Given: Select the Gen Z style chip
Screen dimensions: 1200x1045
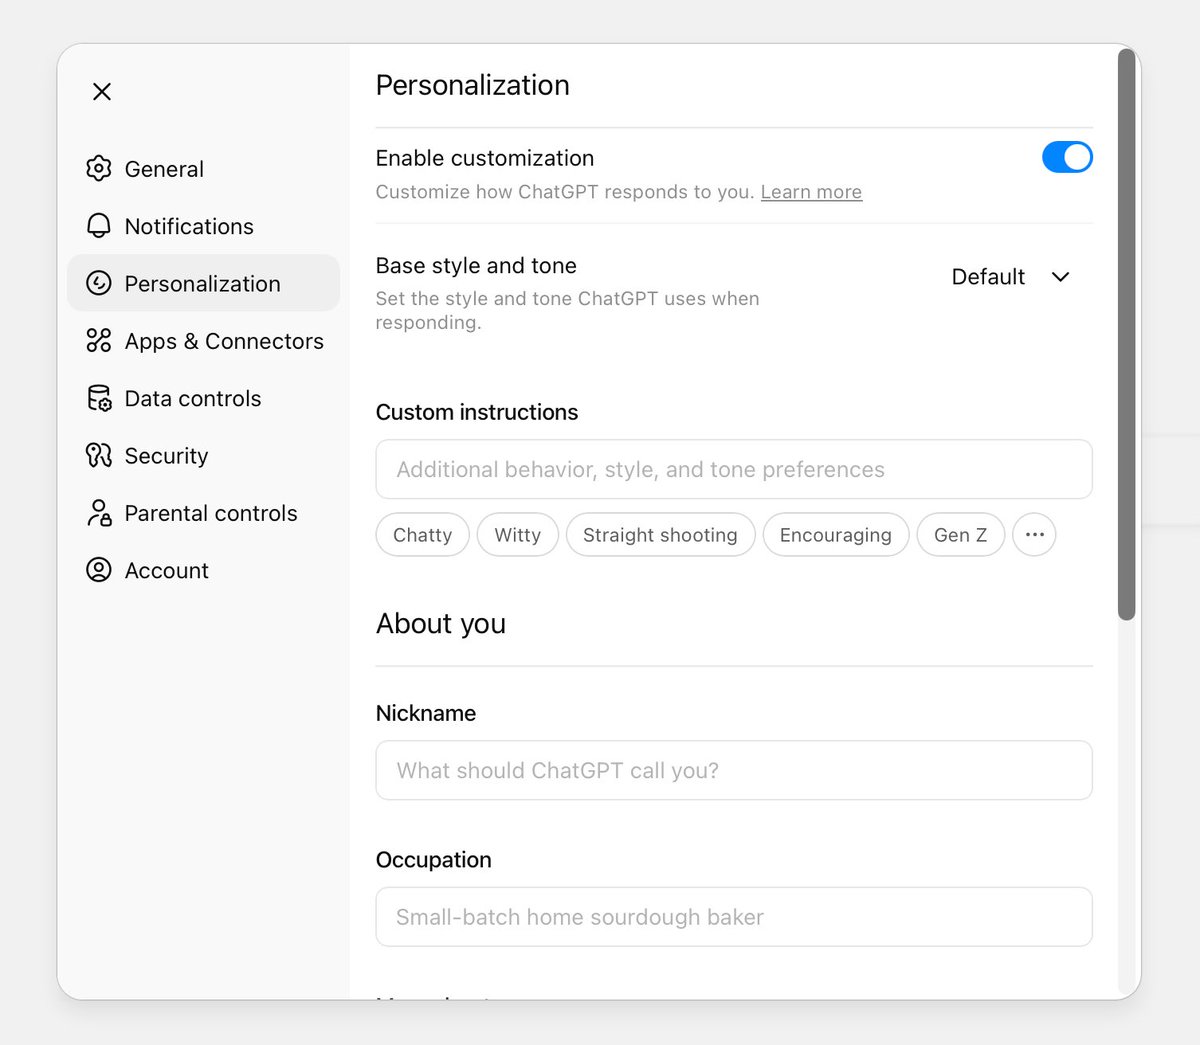Looking at the screenshot, I should pyautogui.click(x=960, y=535).
